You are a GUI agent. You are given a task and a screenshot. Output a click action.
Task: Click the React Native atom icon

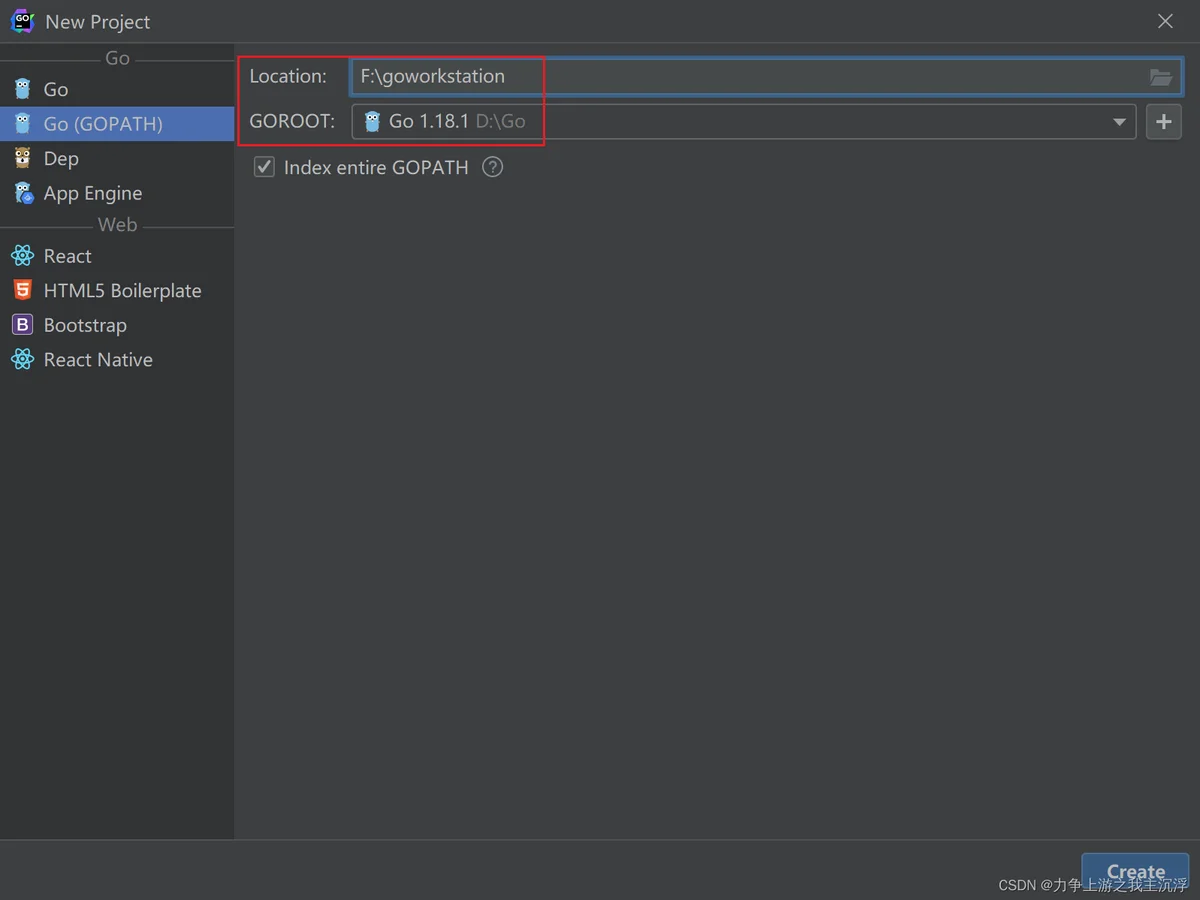click(23, 359)
